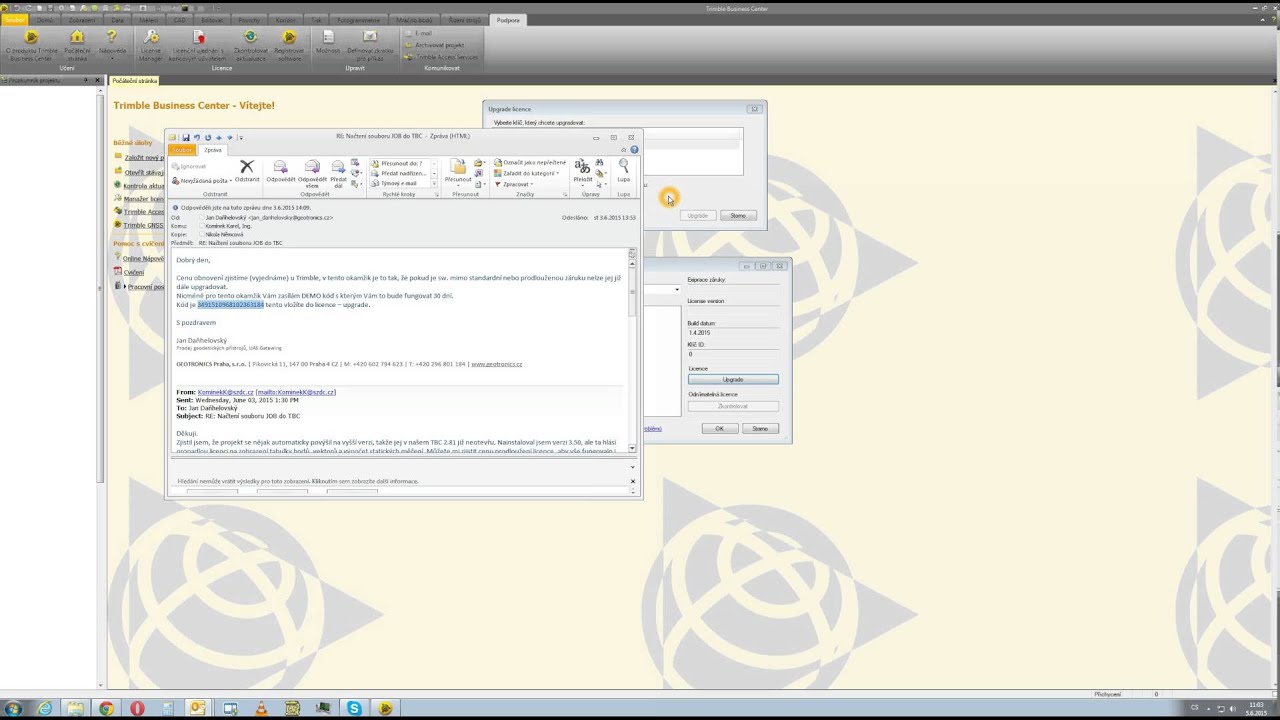Open Soubor tab in Trimble Business Center

[x=14, y=20]
